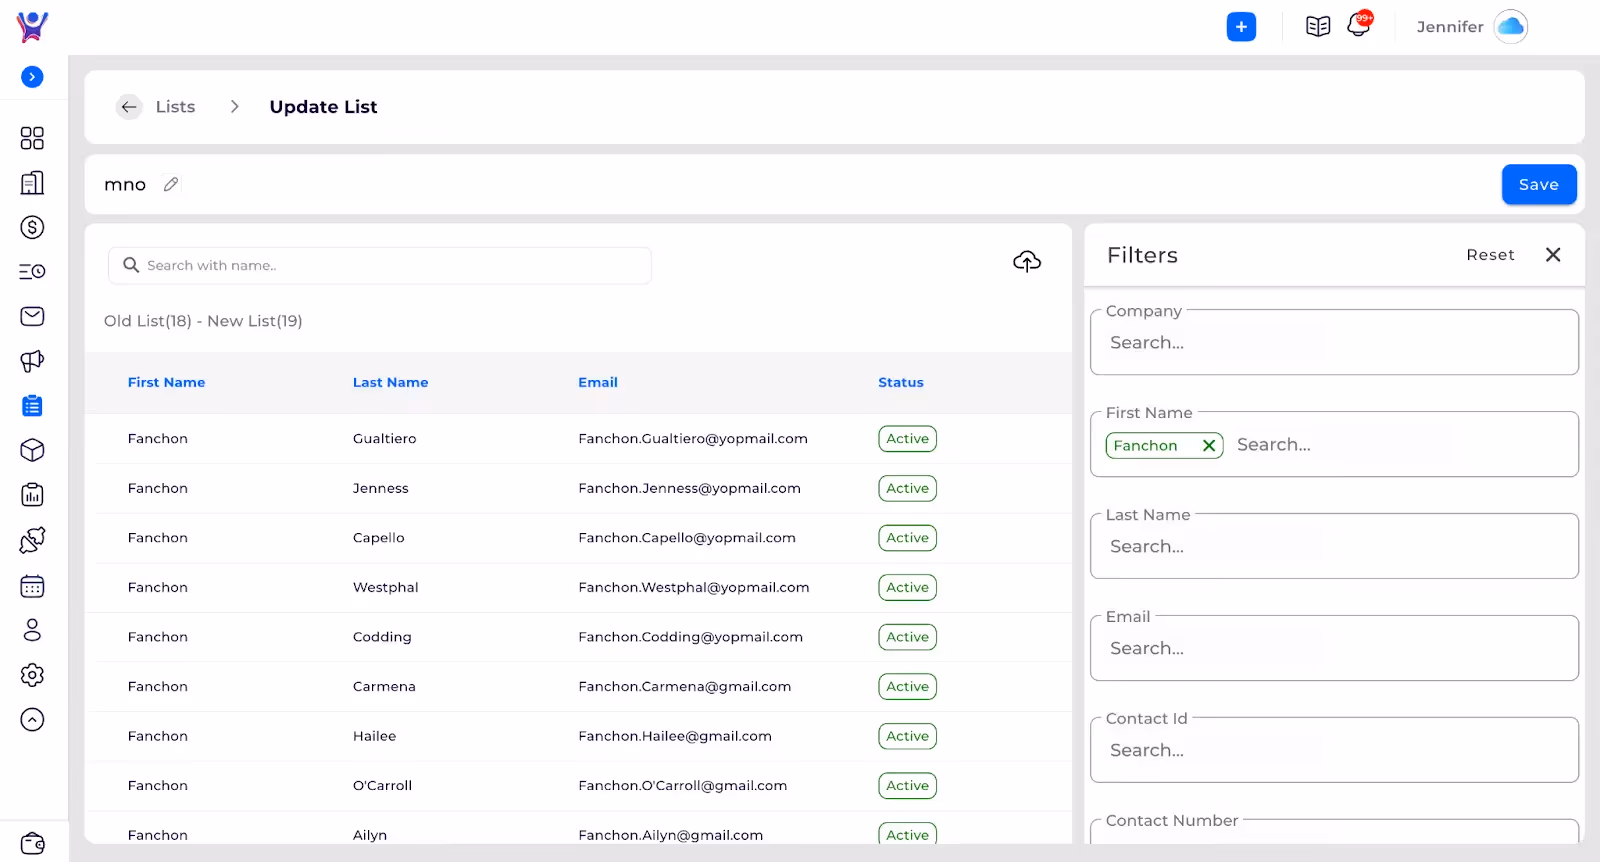The width and height of the screenshot is (1600, 862).
Task: Click the cloud upload icon
Action: click(1027, 262)
